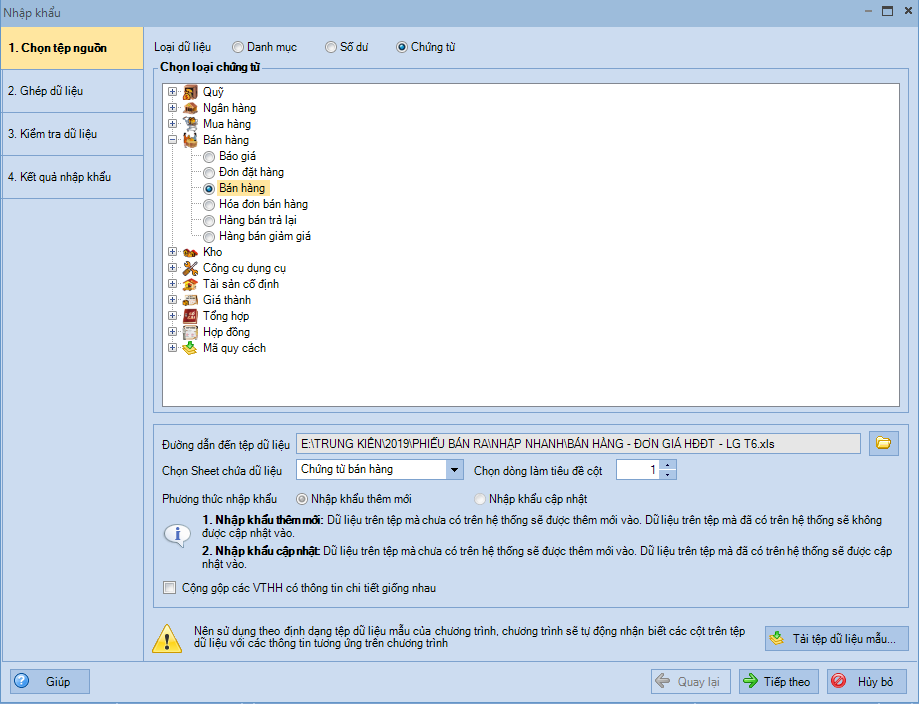Click the Quay lại back button

click(690, 681)
